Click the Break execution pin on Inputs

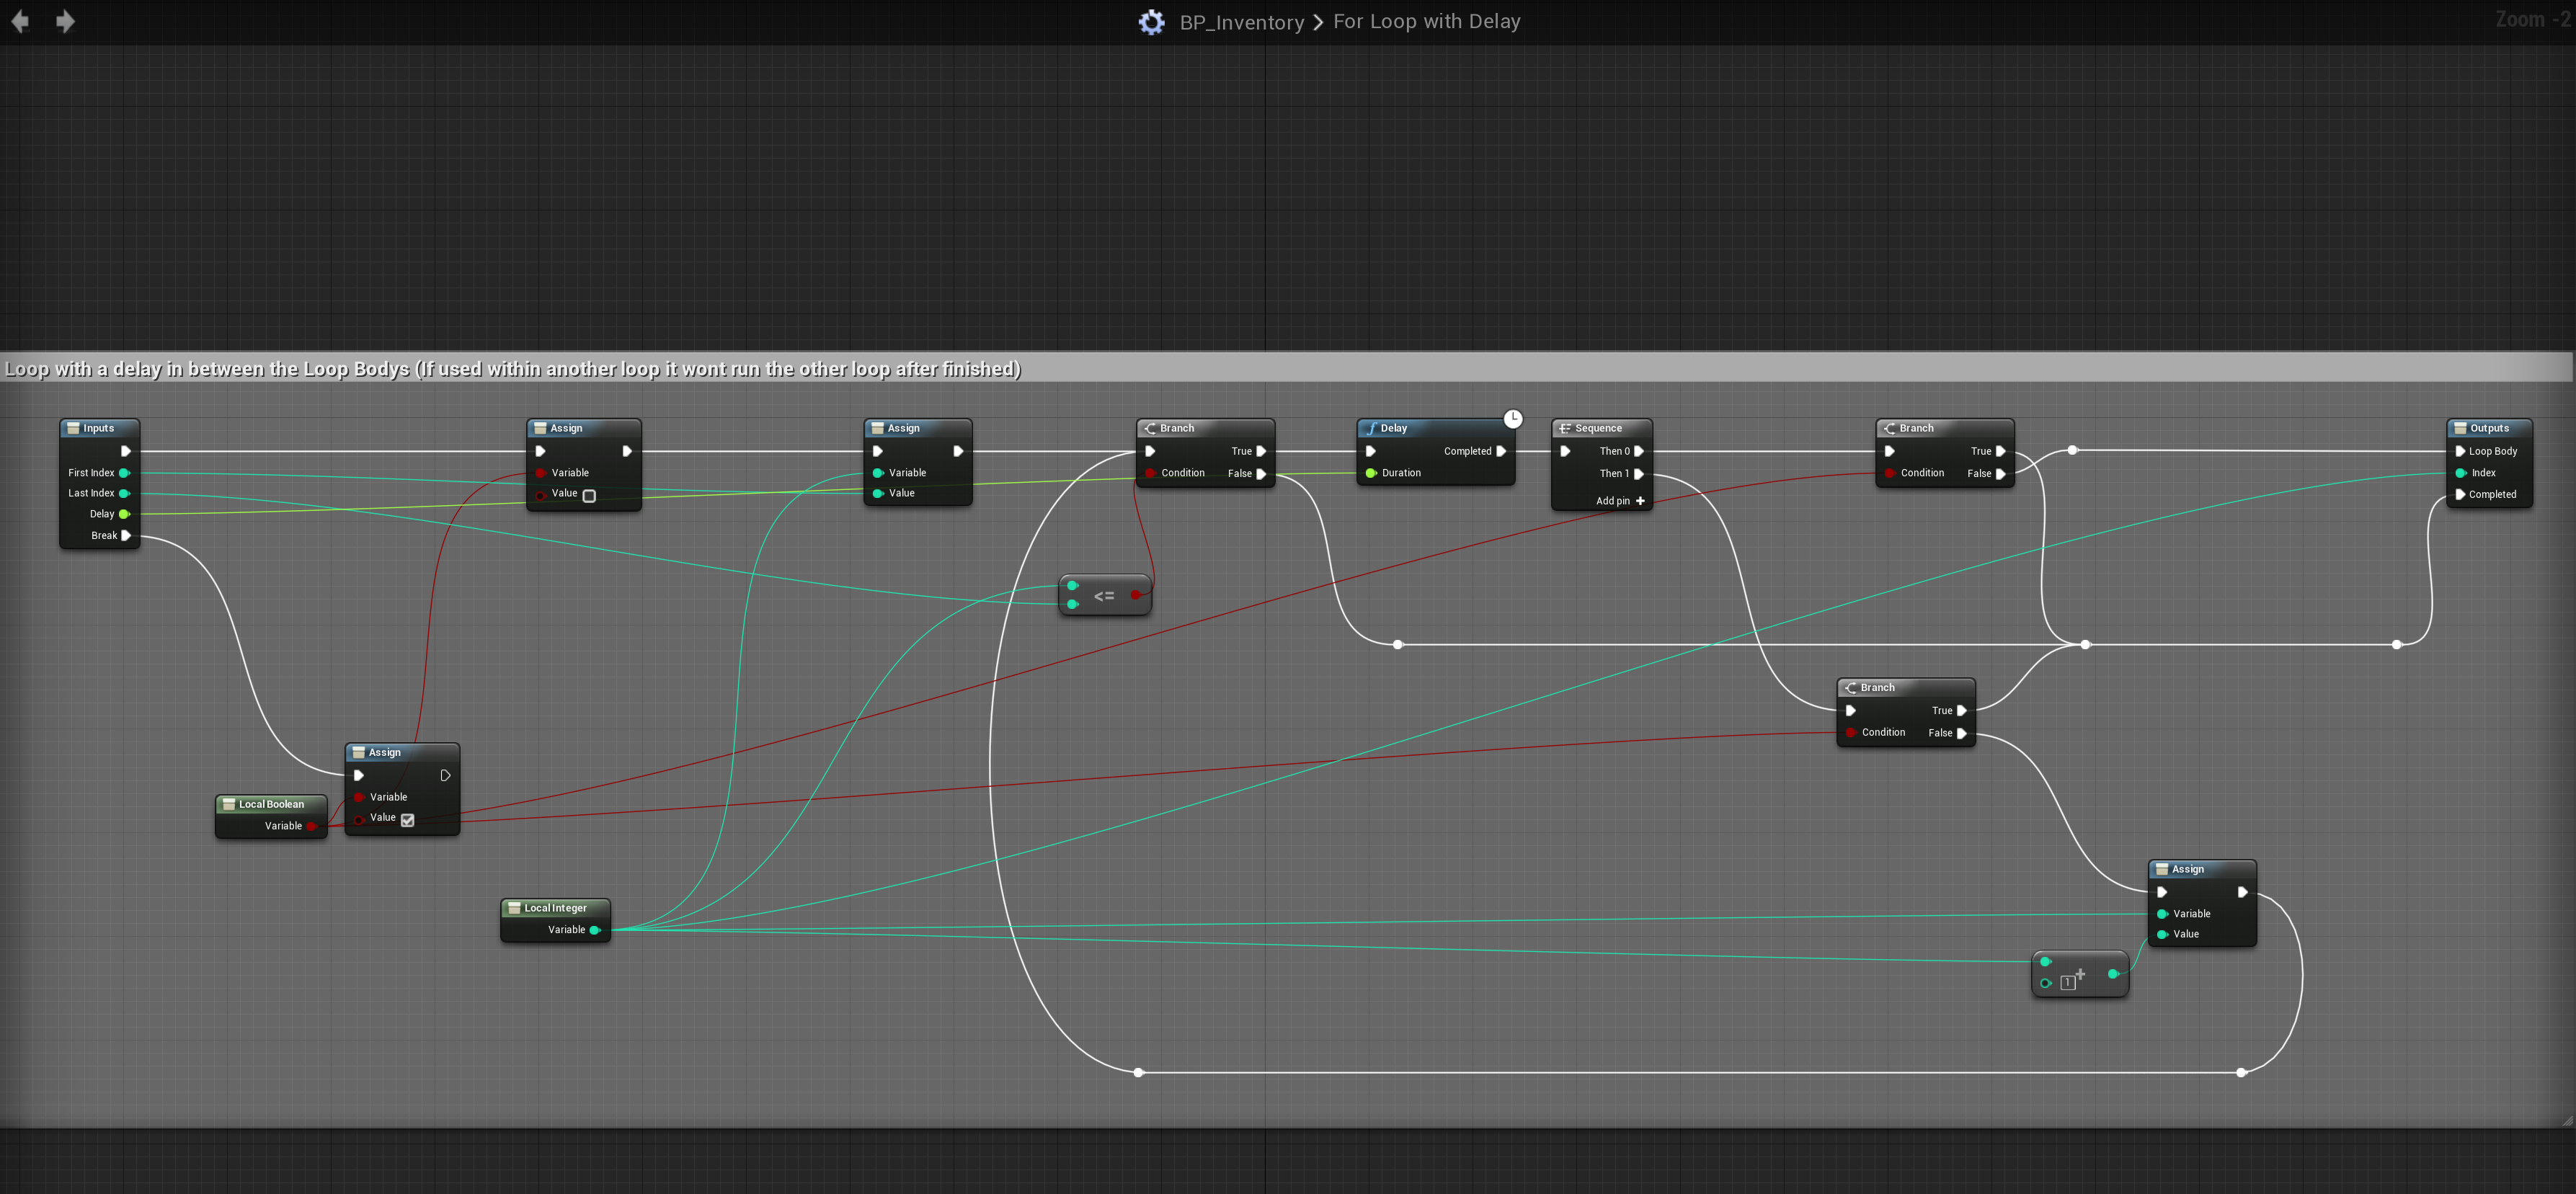click(x=126, y=536)
